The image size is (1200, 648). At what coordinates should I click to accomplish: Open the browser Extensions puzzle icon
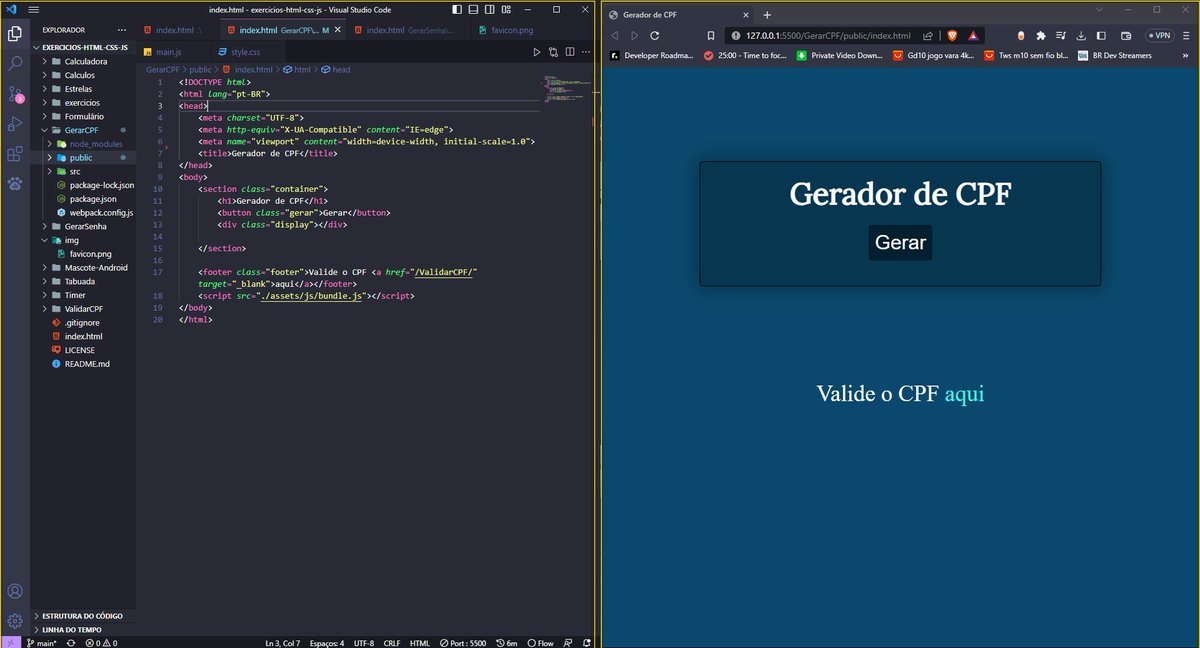(1040, 35)
